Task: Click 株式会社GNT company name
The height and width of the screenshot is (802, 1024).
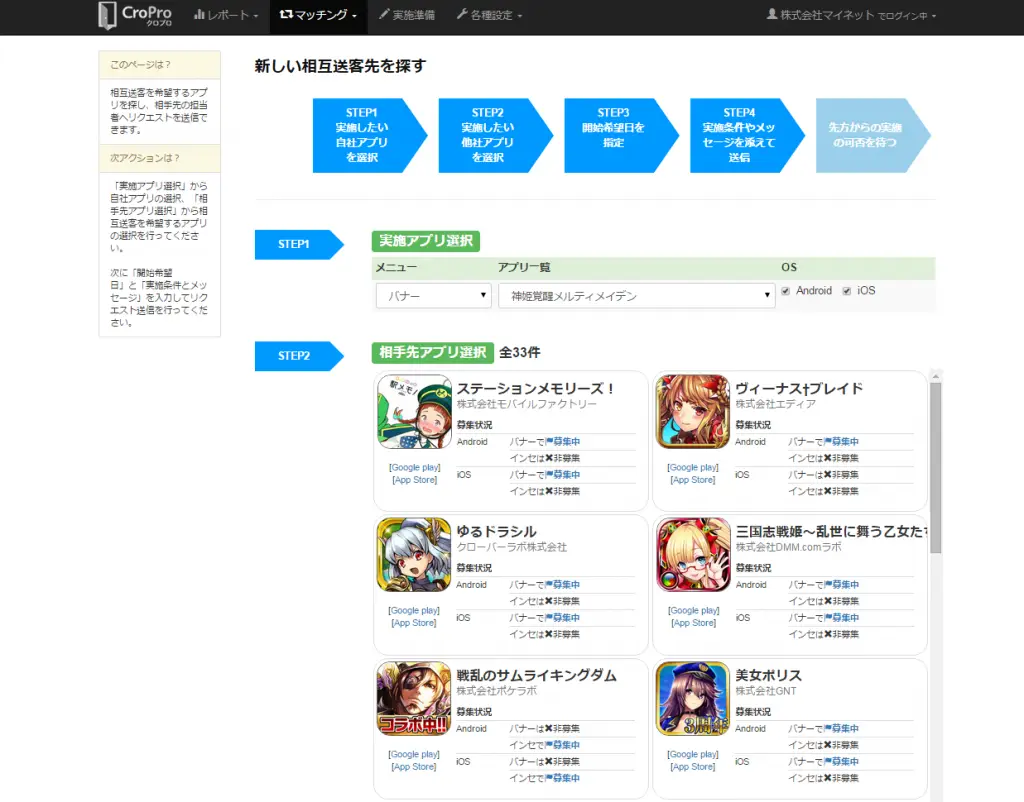Action: click(766, 691)
